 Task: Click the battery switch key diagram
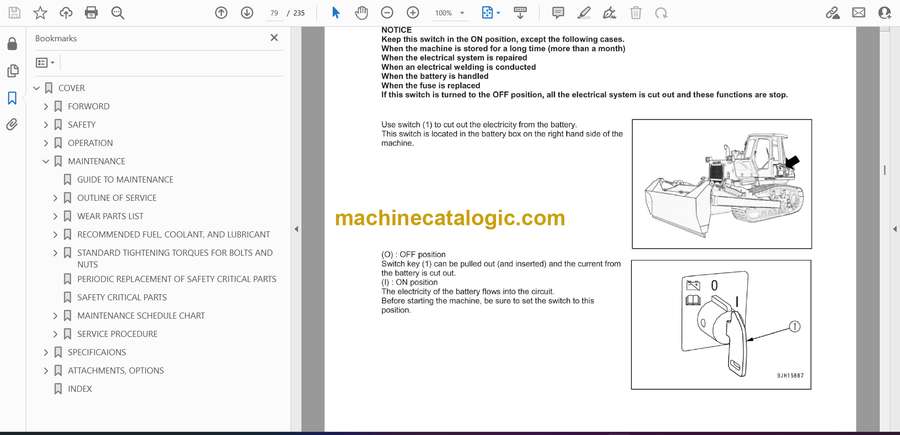coord(721,325)
